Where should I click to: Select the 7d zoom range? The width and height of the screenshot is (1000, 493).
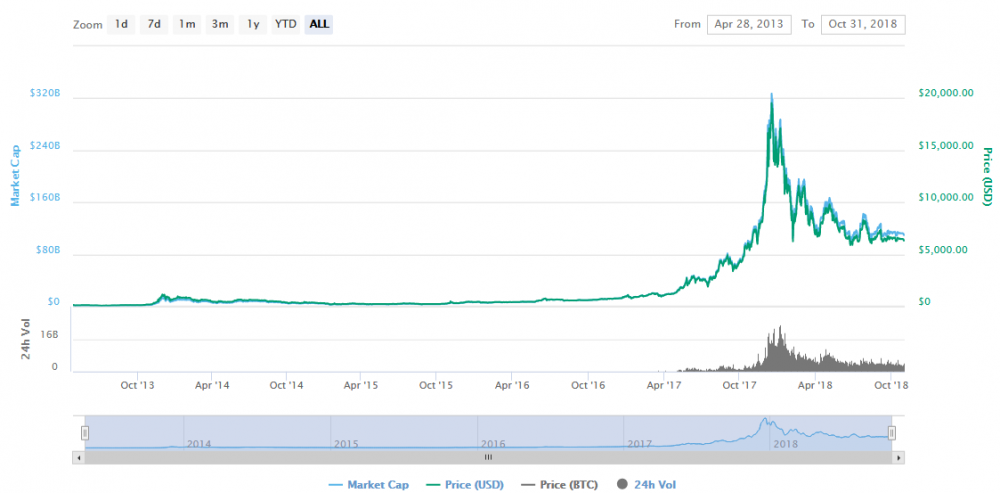click(x=154, y=24)
